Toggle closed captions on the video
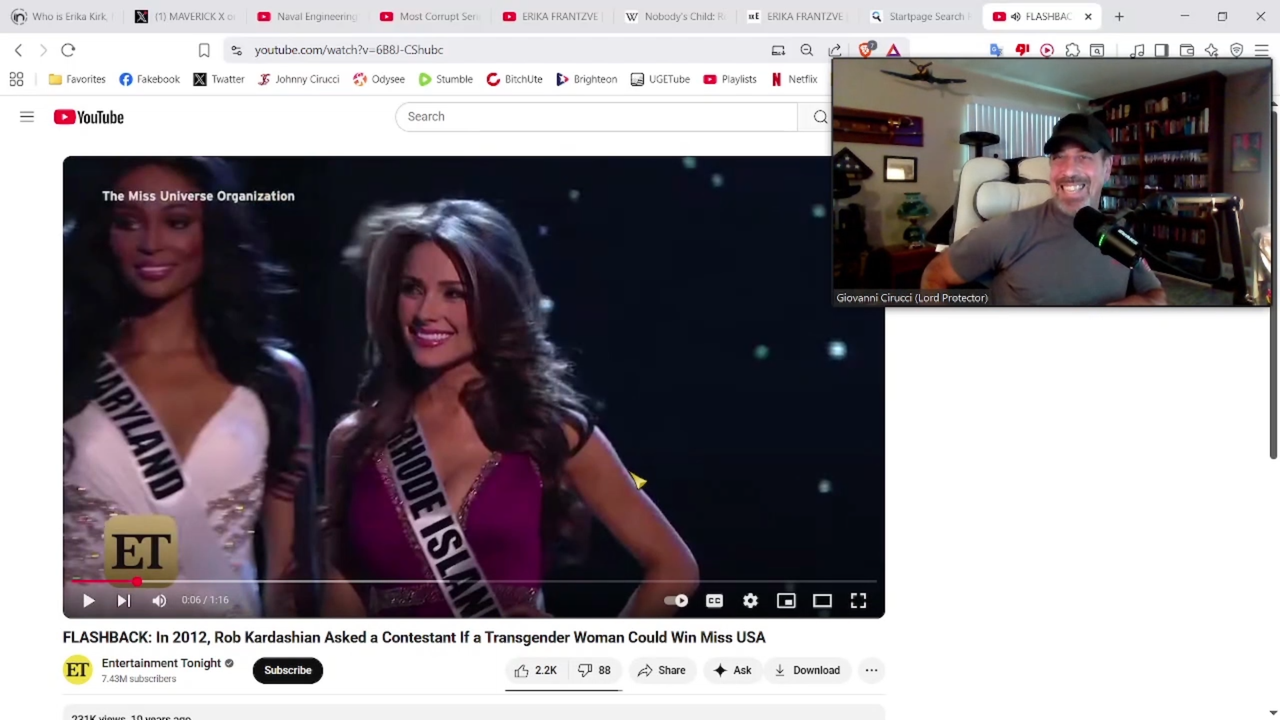 714,601
